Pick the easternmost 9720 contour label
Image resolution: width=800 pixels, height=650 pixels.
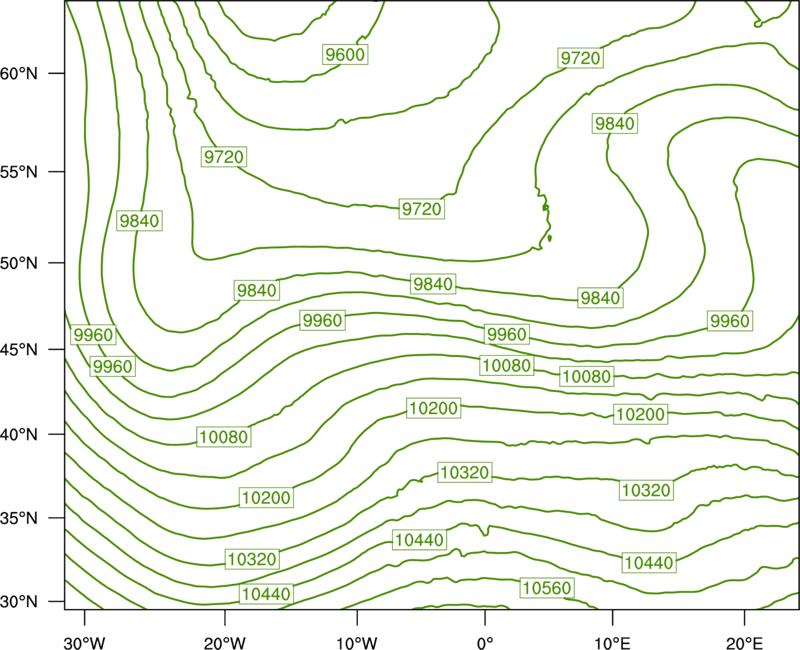(x=580, y=58)
